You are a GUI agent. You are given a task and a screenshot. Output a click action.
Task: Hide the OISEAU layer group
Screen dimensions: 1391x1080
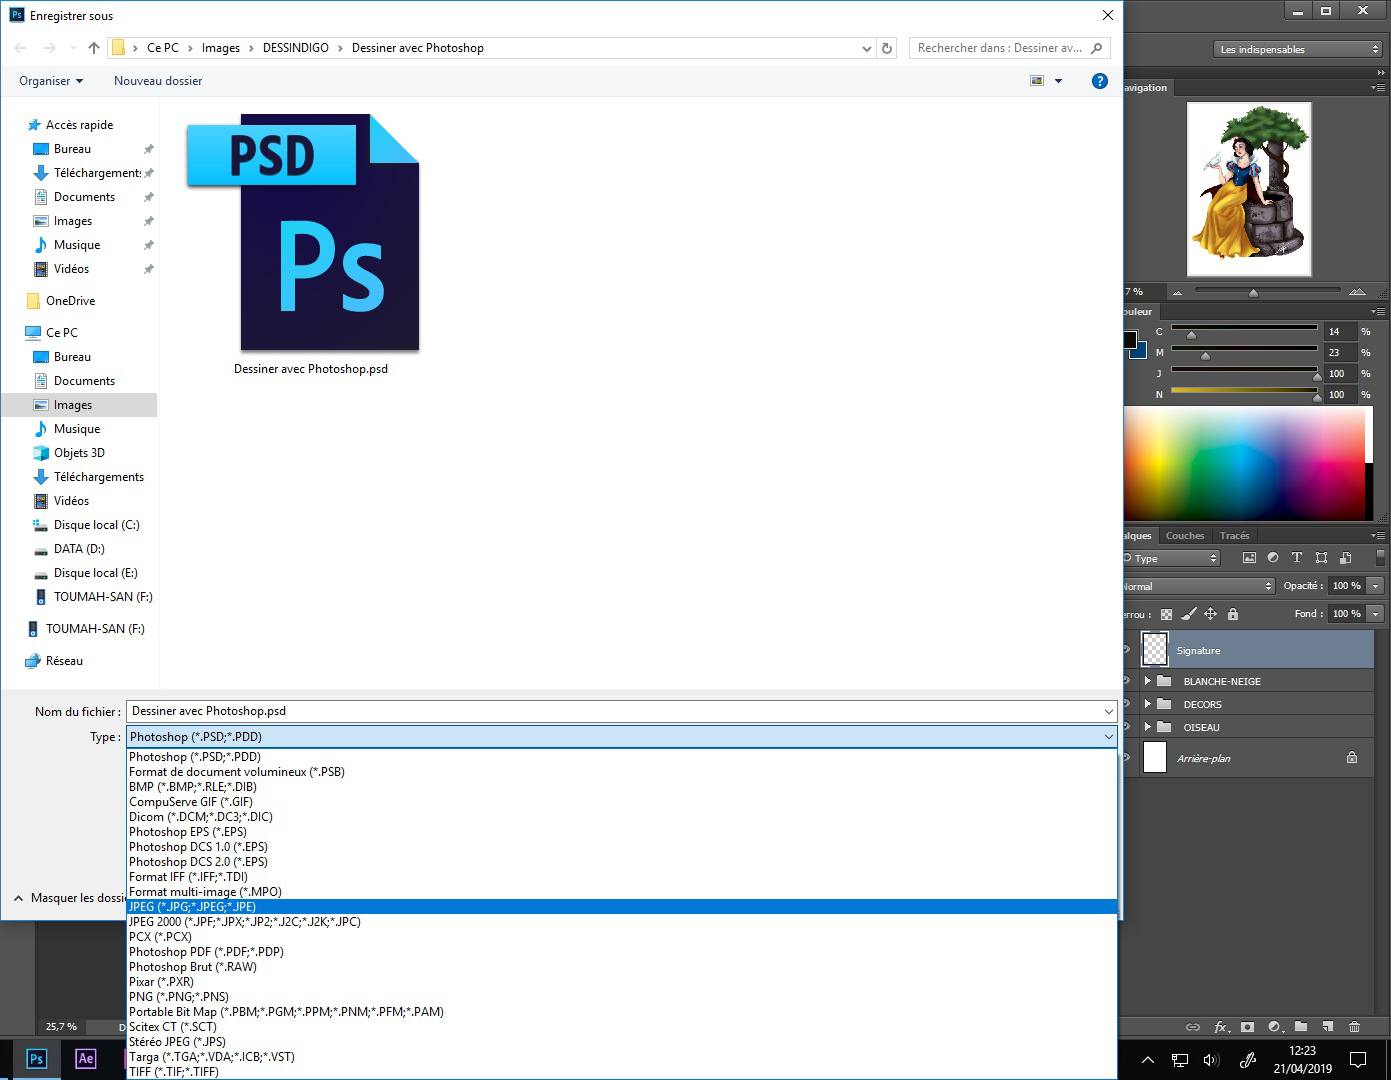coord(1127,727)
